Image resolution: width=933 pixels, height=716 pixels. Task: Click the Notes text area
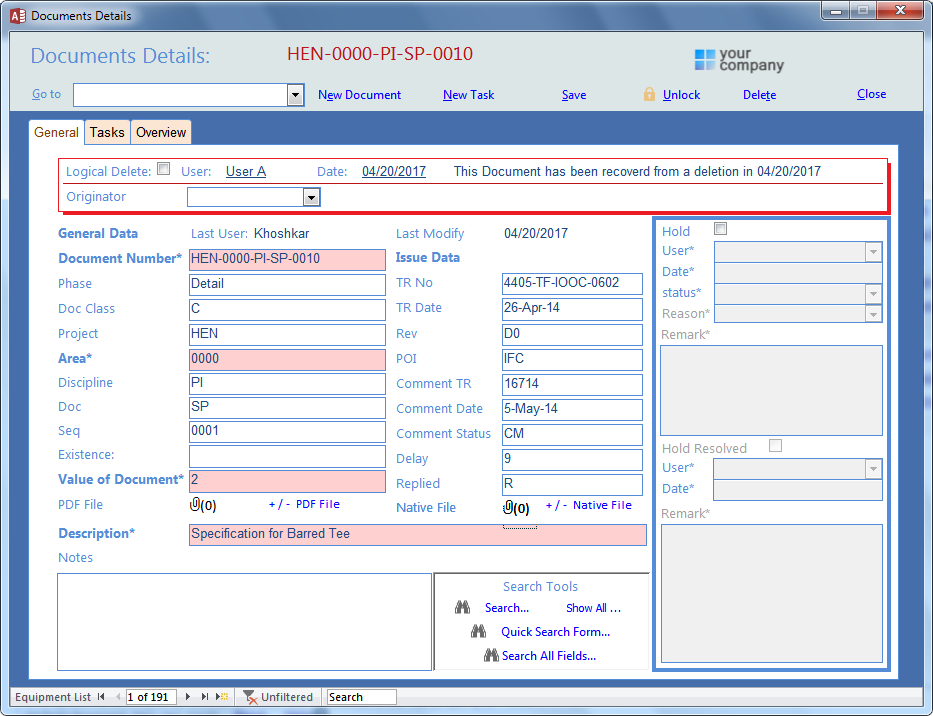pos(245,622)
